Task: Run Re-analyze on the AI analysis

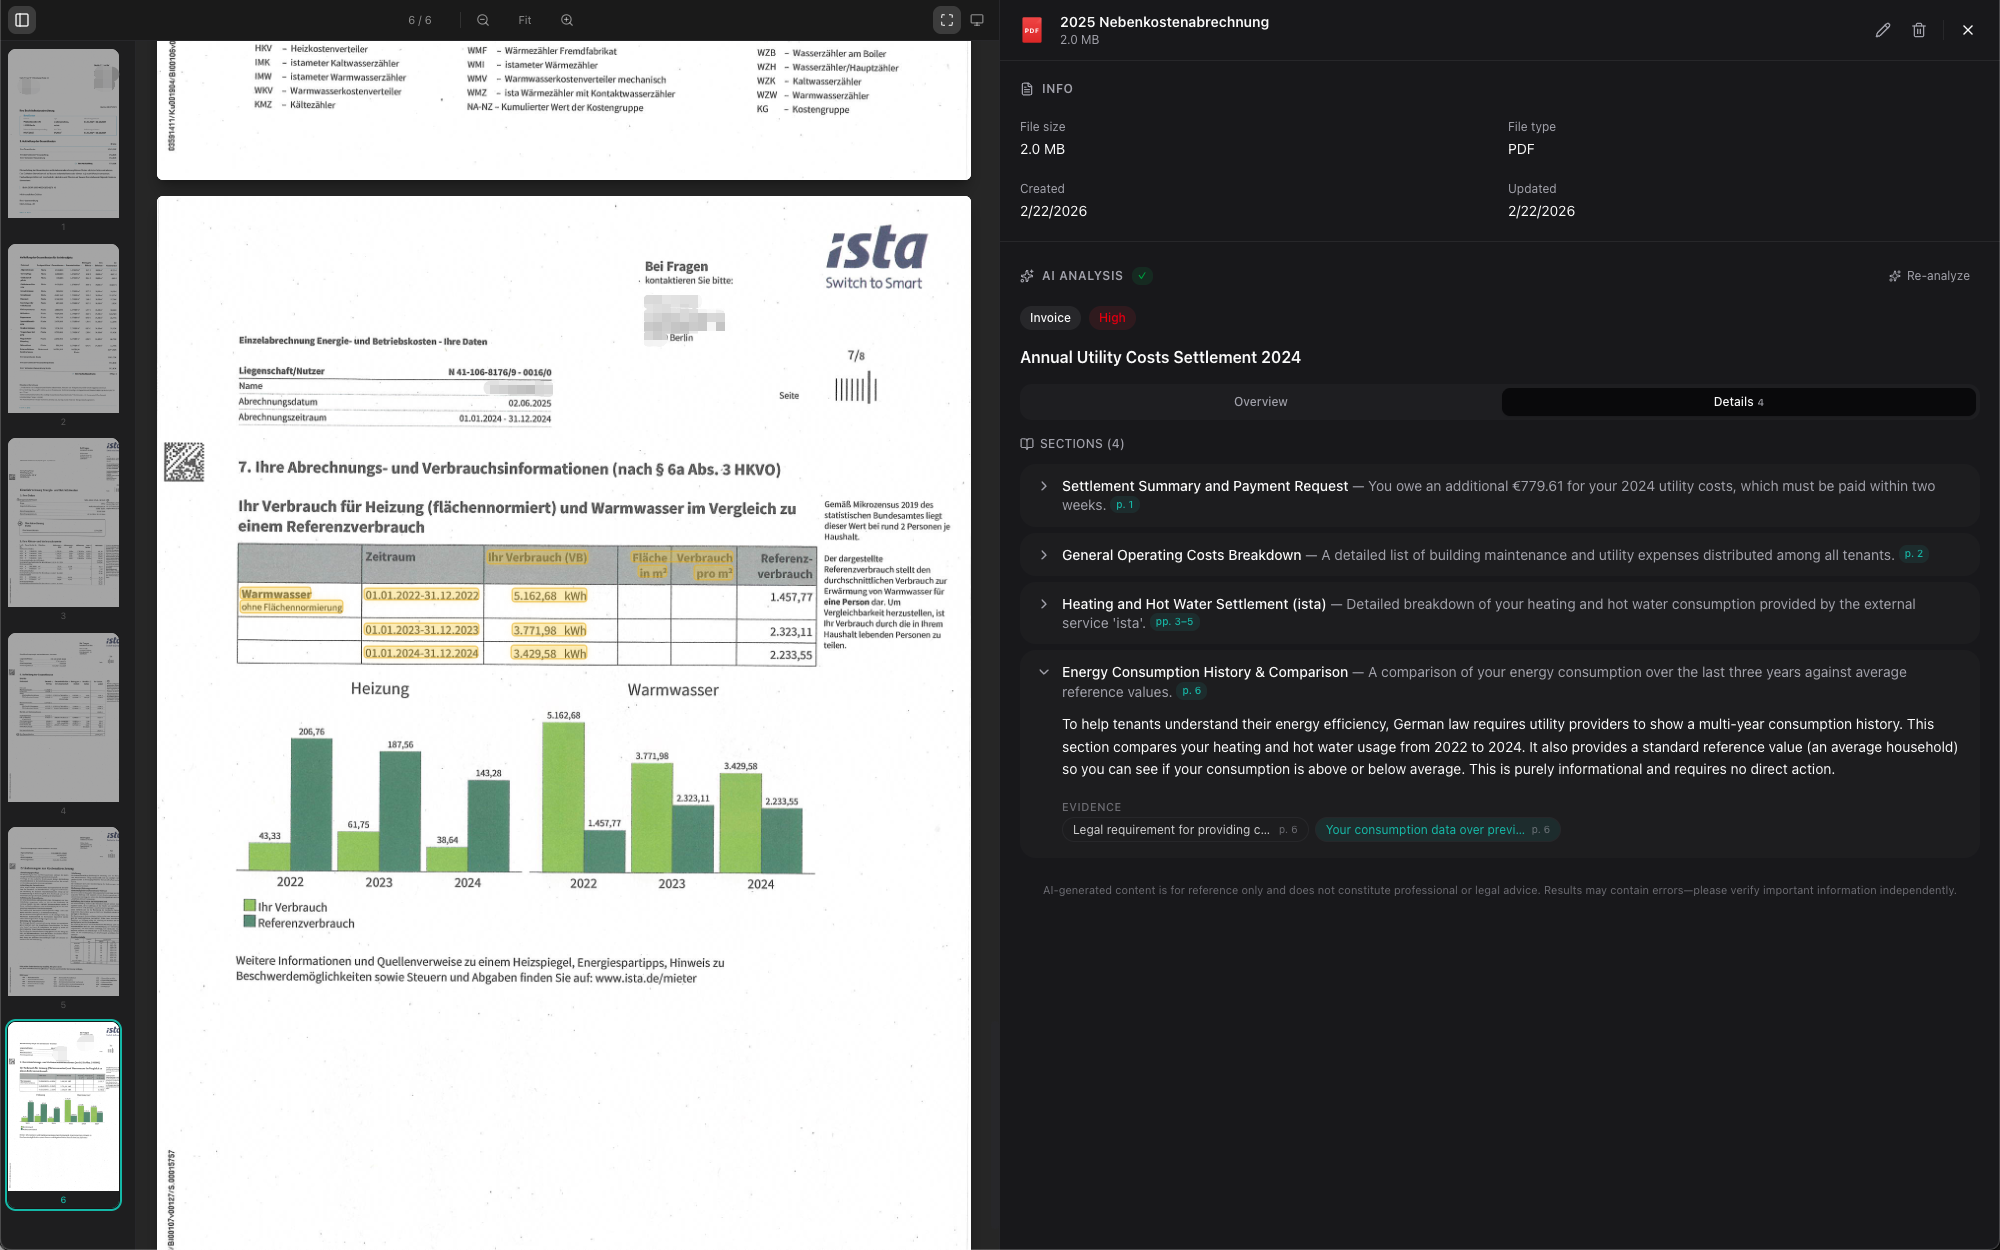Action: 1929,275
